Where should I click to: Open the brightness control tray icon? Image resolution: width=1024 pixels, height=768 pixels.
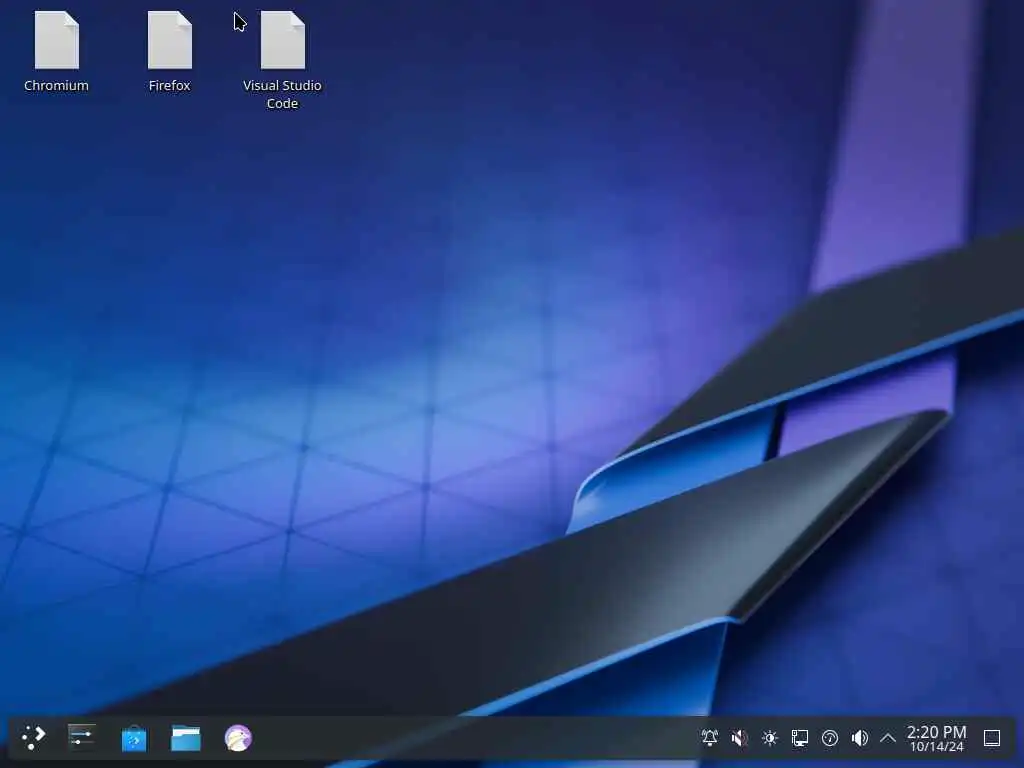pyautogui.click(x=769, y=738)
